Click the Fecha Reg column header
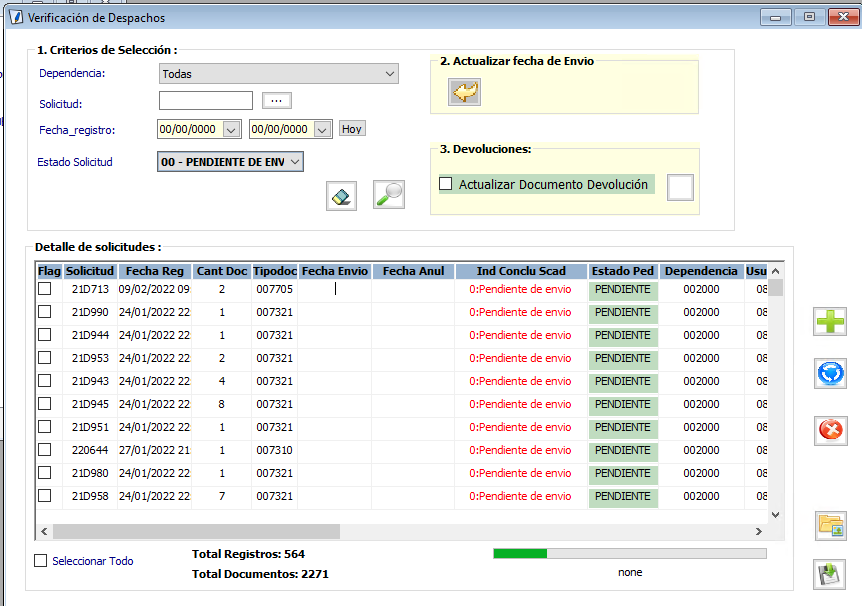862x606 pixels. point(154,271)
